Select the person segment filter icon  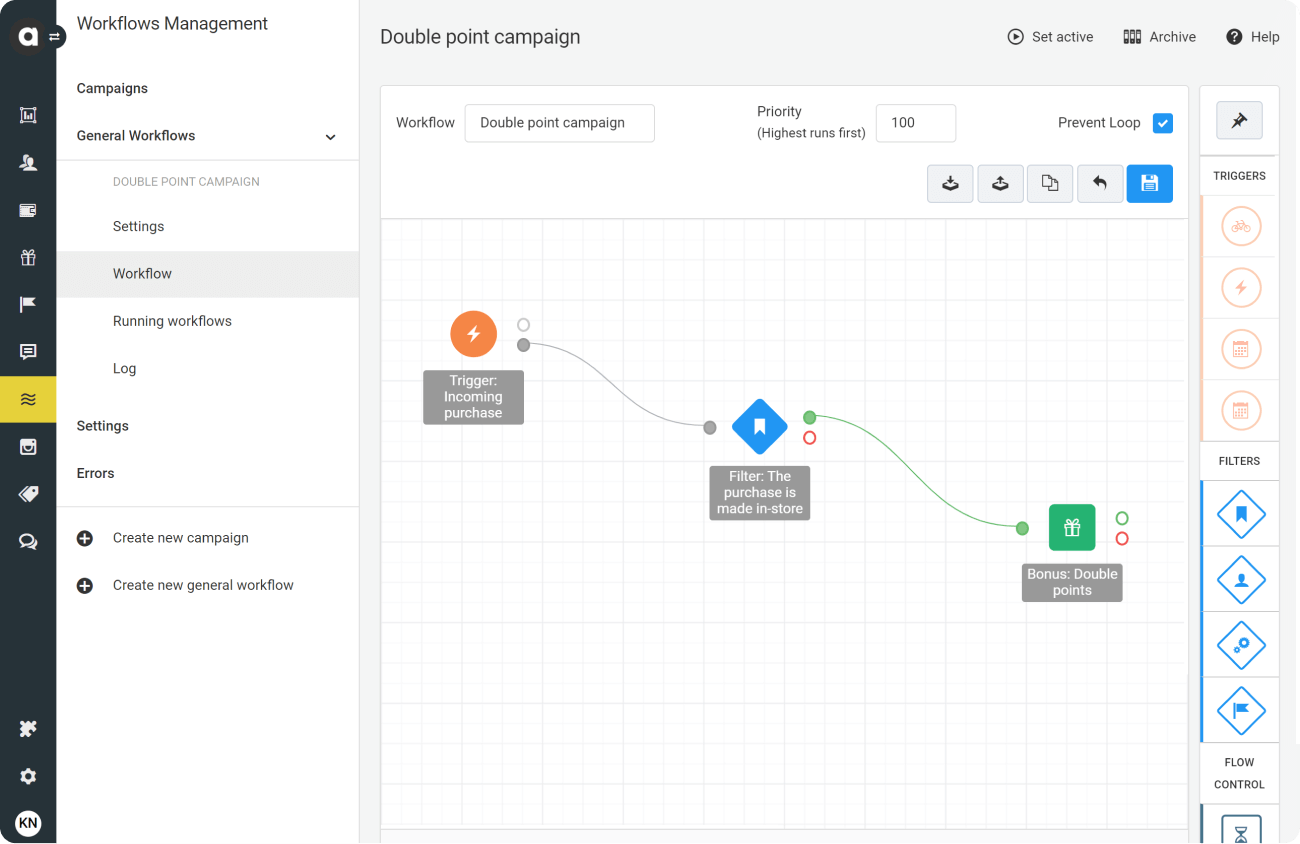pos(1240,579)
